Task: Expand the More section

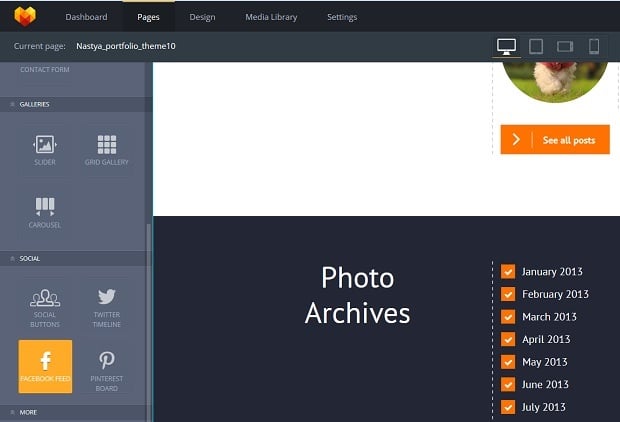Action: (28, 411)
